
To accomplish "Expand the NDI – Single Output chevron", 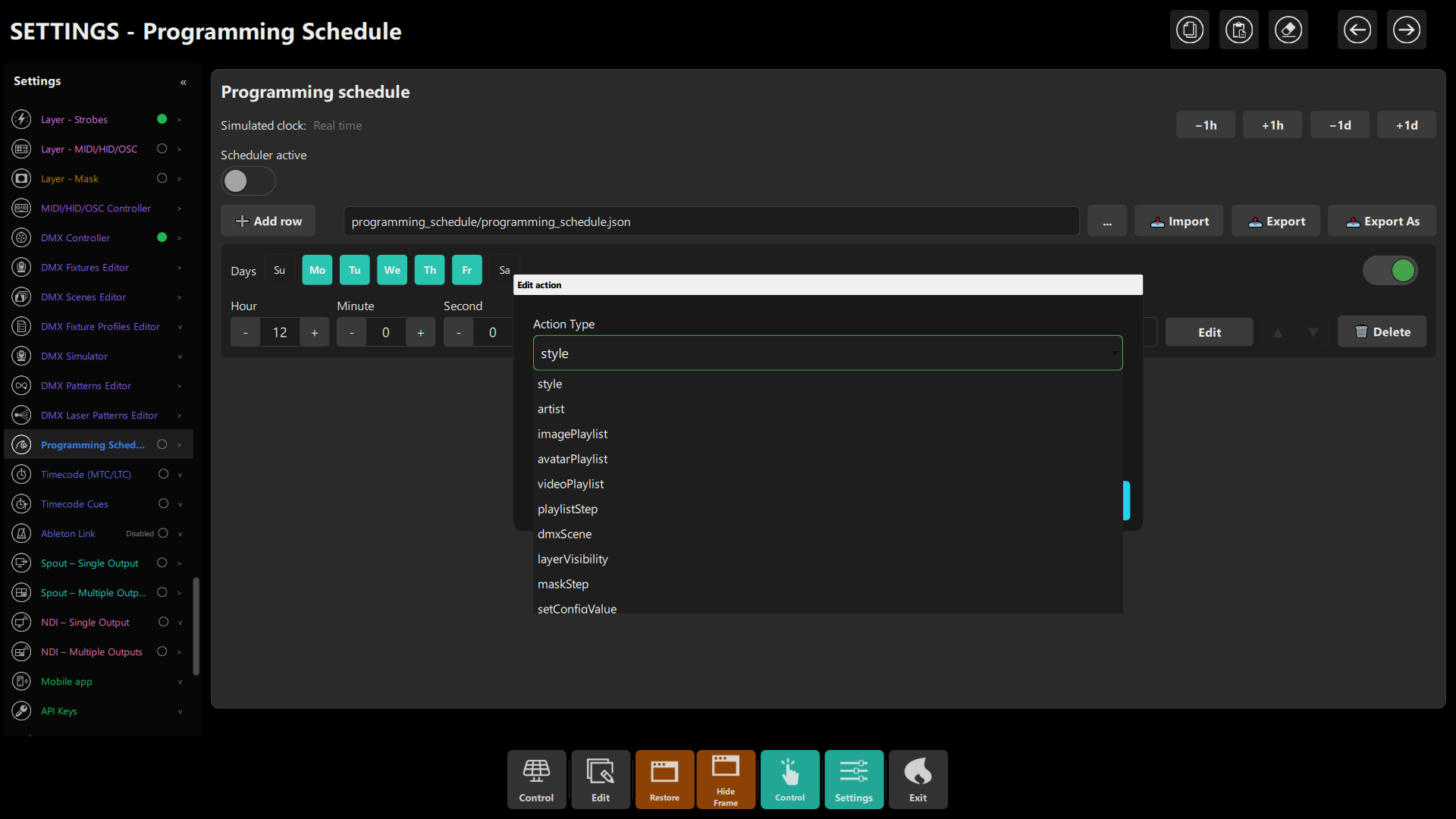I will (x=180, y=623).
